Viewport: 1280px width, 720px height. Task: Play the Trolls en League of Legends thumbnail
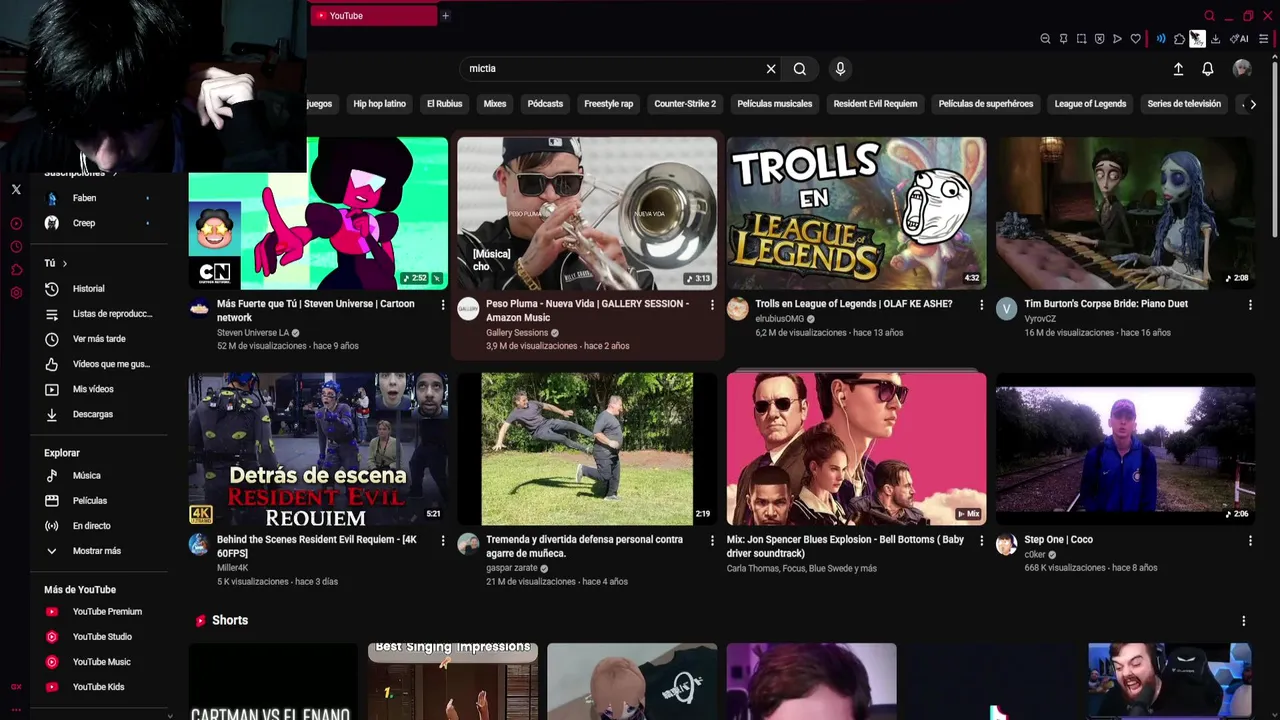click(856, 213)
